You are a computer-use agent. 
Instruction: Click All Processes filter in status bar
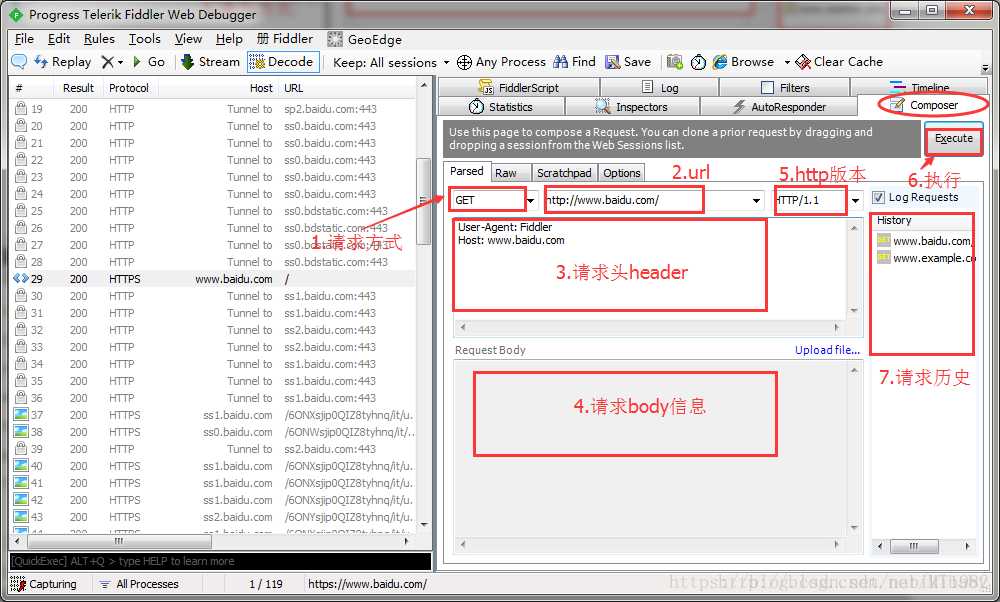[x=140, y=584]
